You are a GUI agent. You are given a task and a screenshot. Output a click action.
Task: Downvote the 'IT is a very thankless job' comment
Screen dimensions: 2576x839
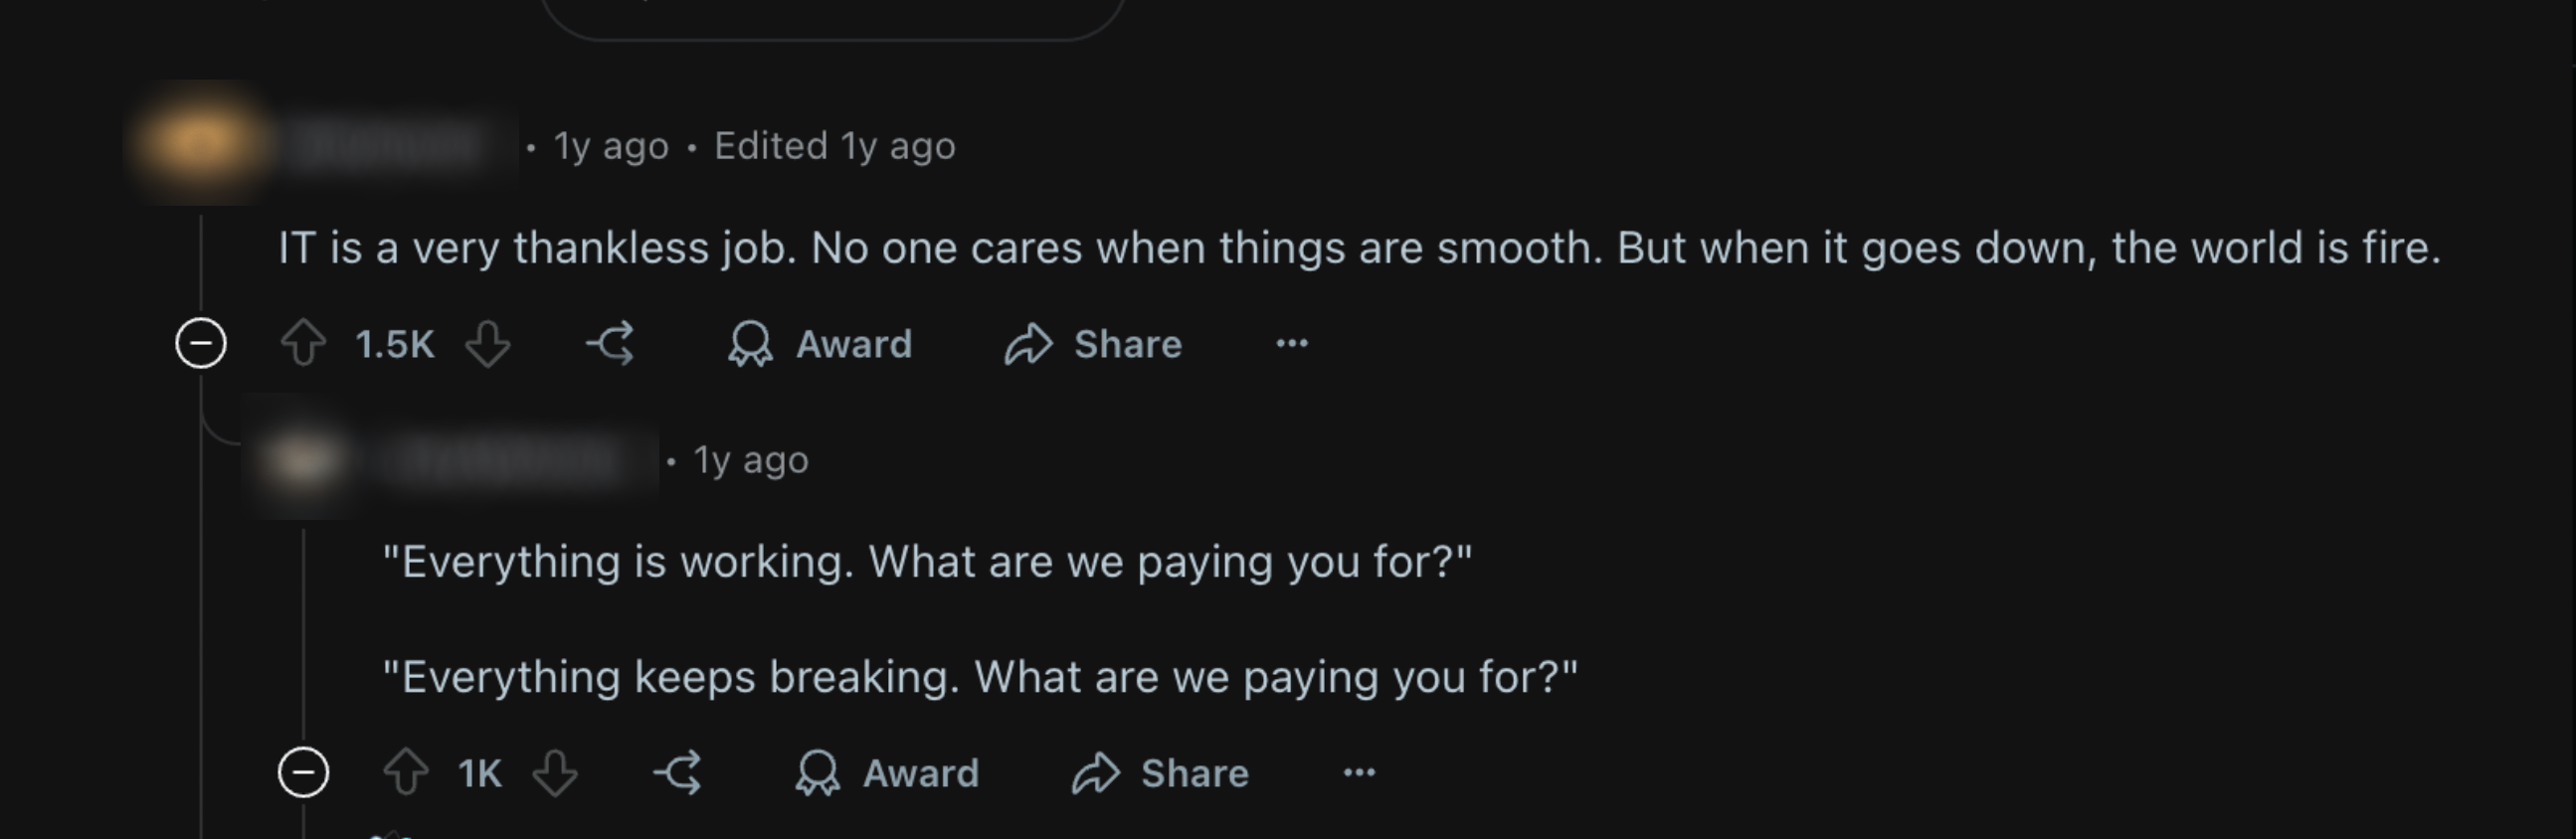click(x=488, y=344)
